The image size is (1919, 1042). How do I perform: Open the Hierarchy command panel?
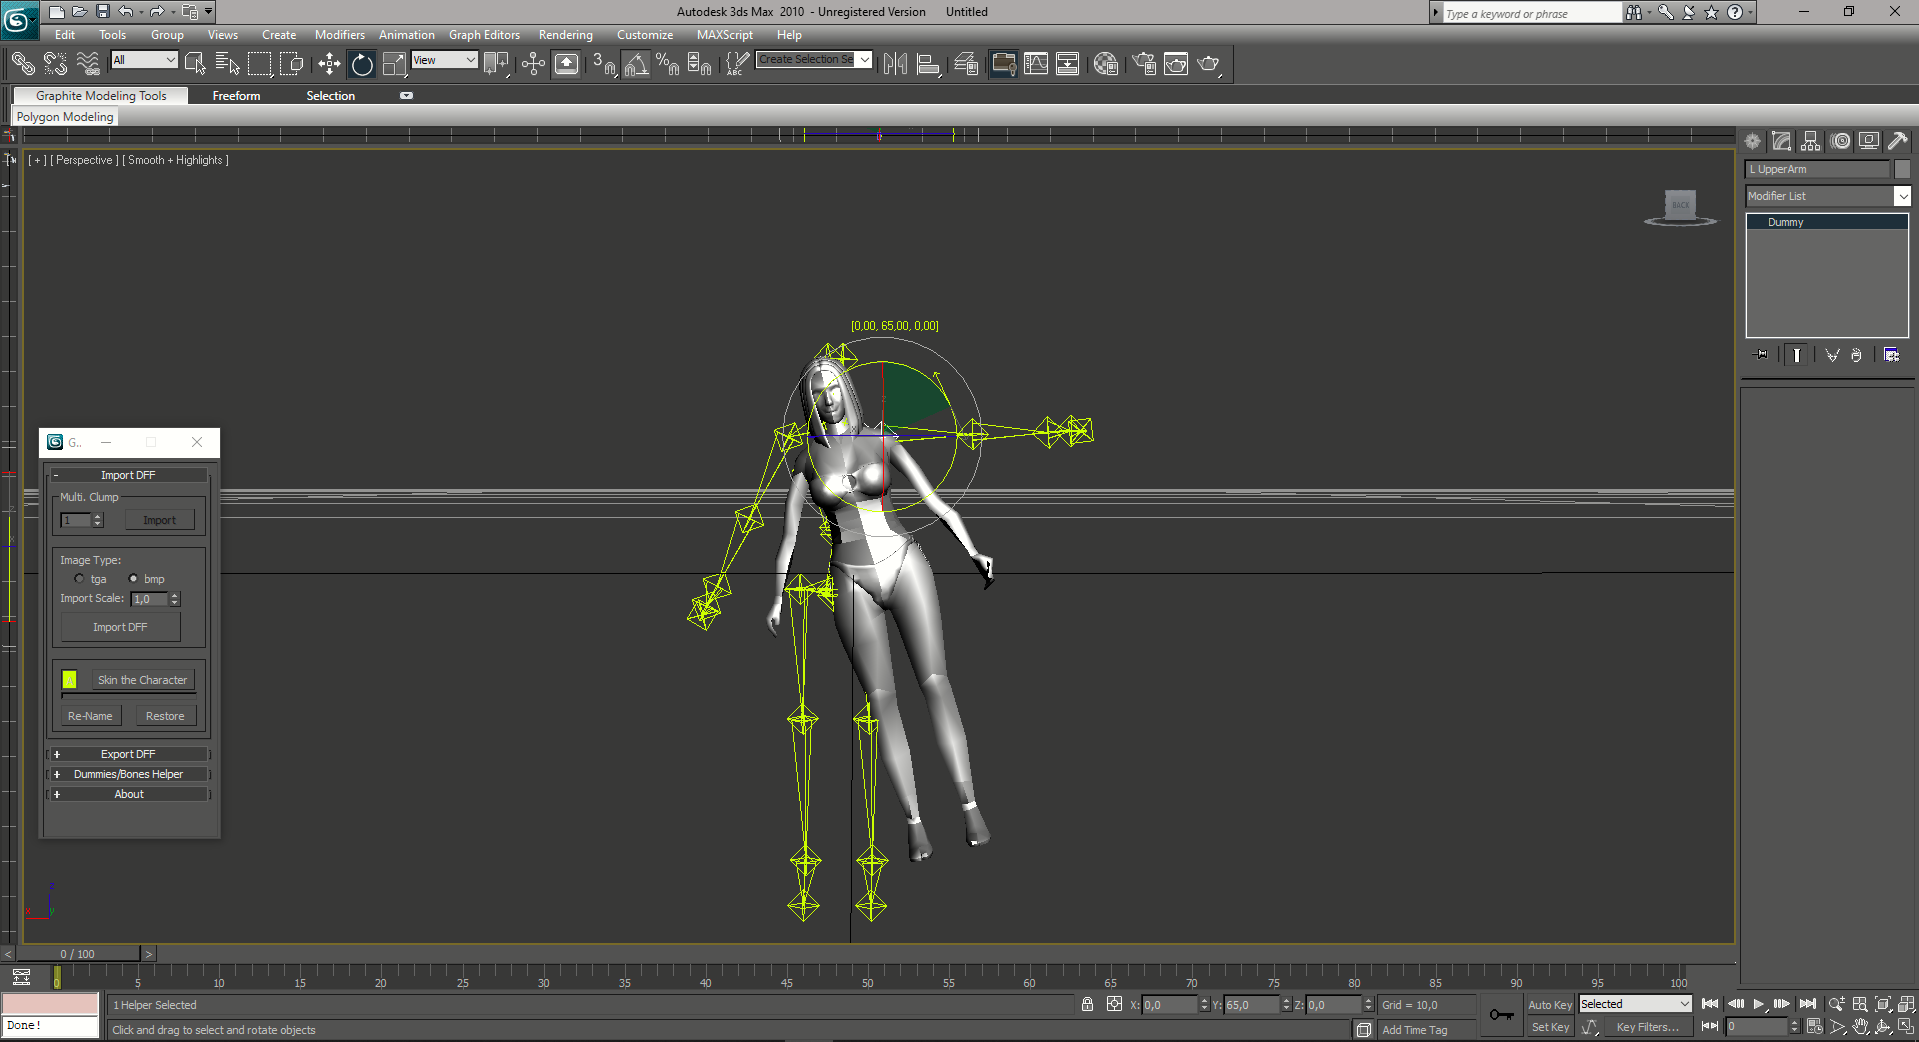pyautogui.click(x=1811, y=141)
